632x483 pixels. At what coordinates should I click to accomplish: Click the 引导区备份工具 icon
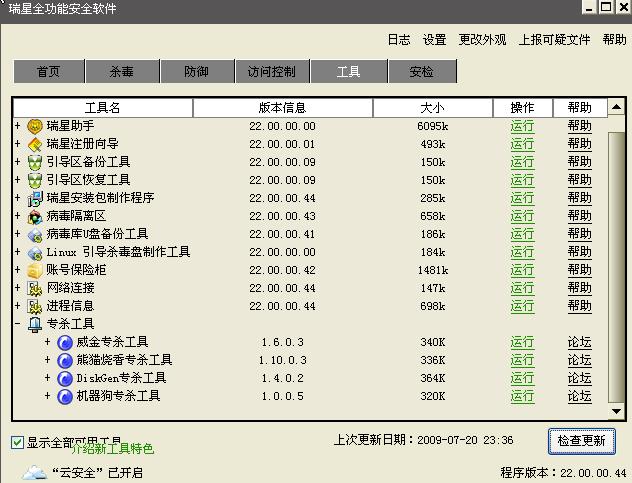pyautogui.click(x=35, y=162)
